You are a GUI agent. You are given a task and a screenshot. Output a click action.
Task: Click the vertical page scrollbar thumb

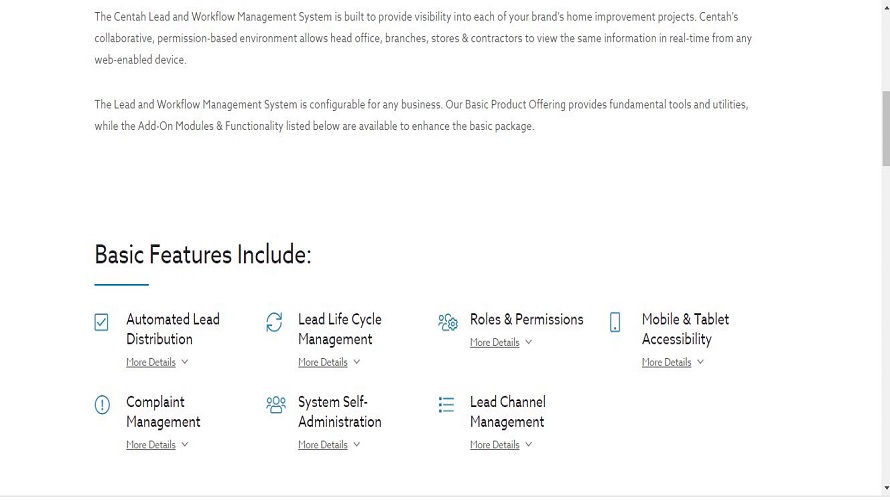[885, 128]
